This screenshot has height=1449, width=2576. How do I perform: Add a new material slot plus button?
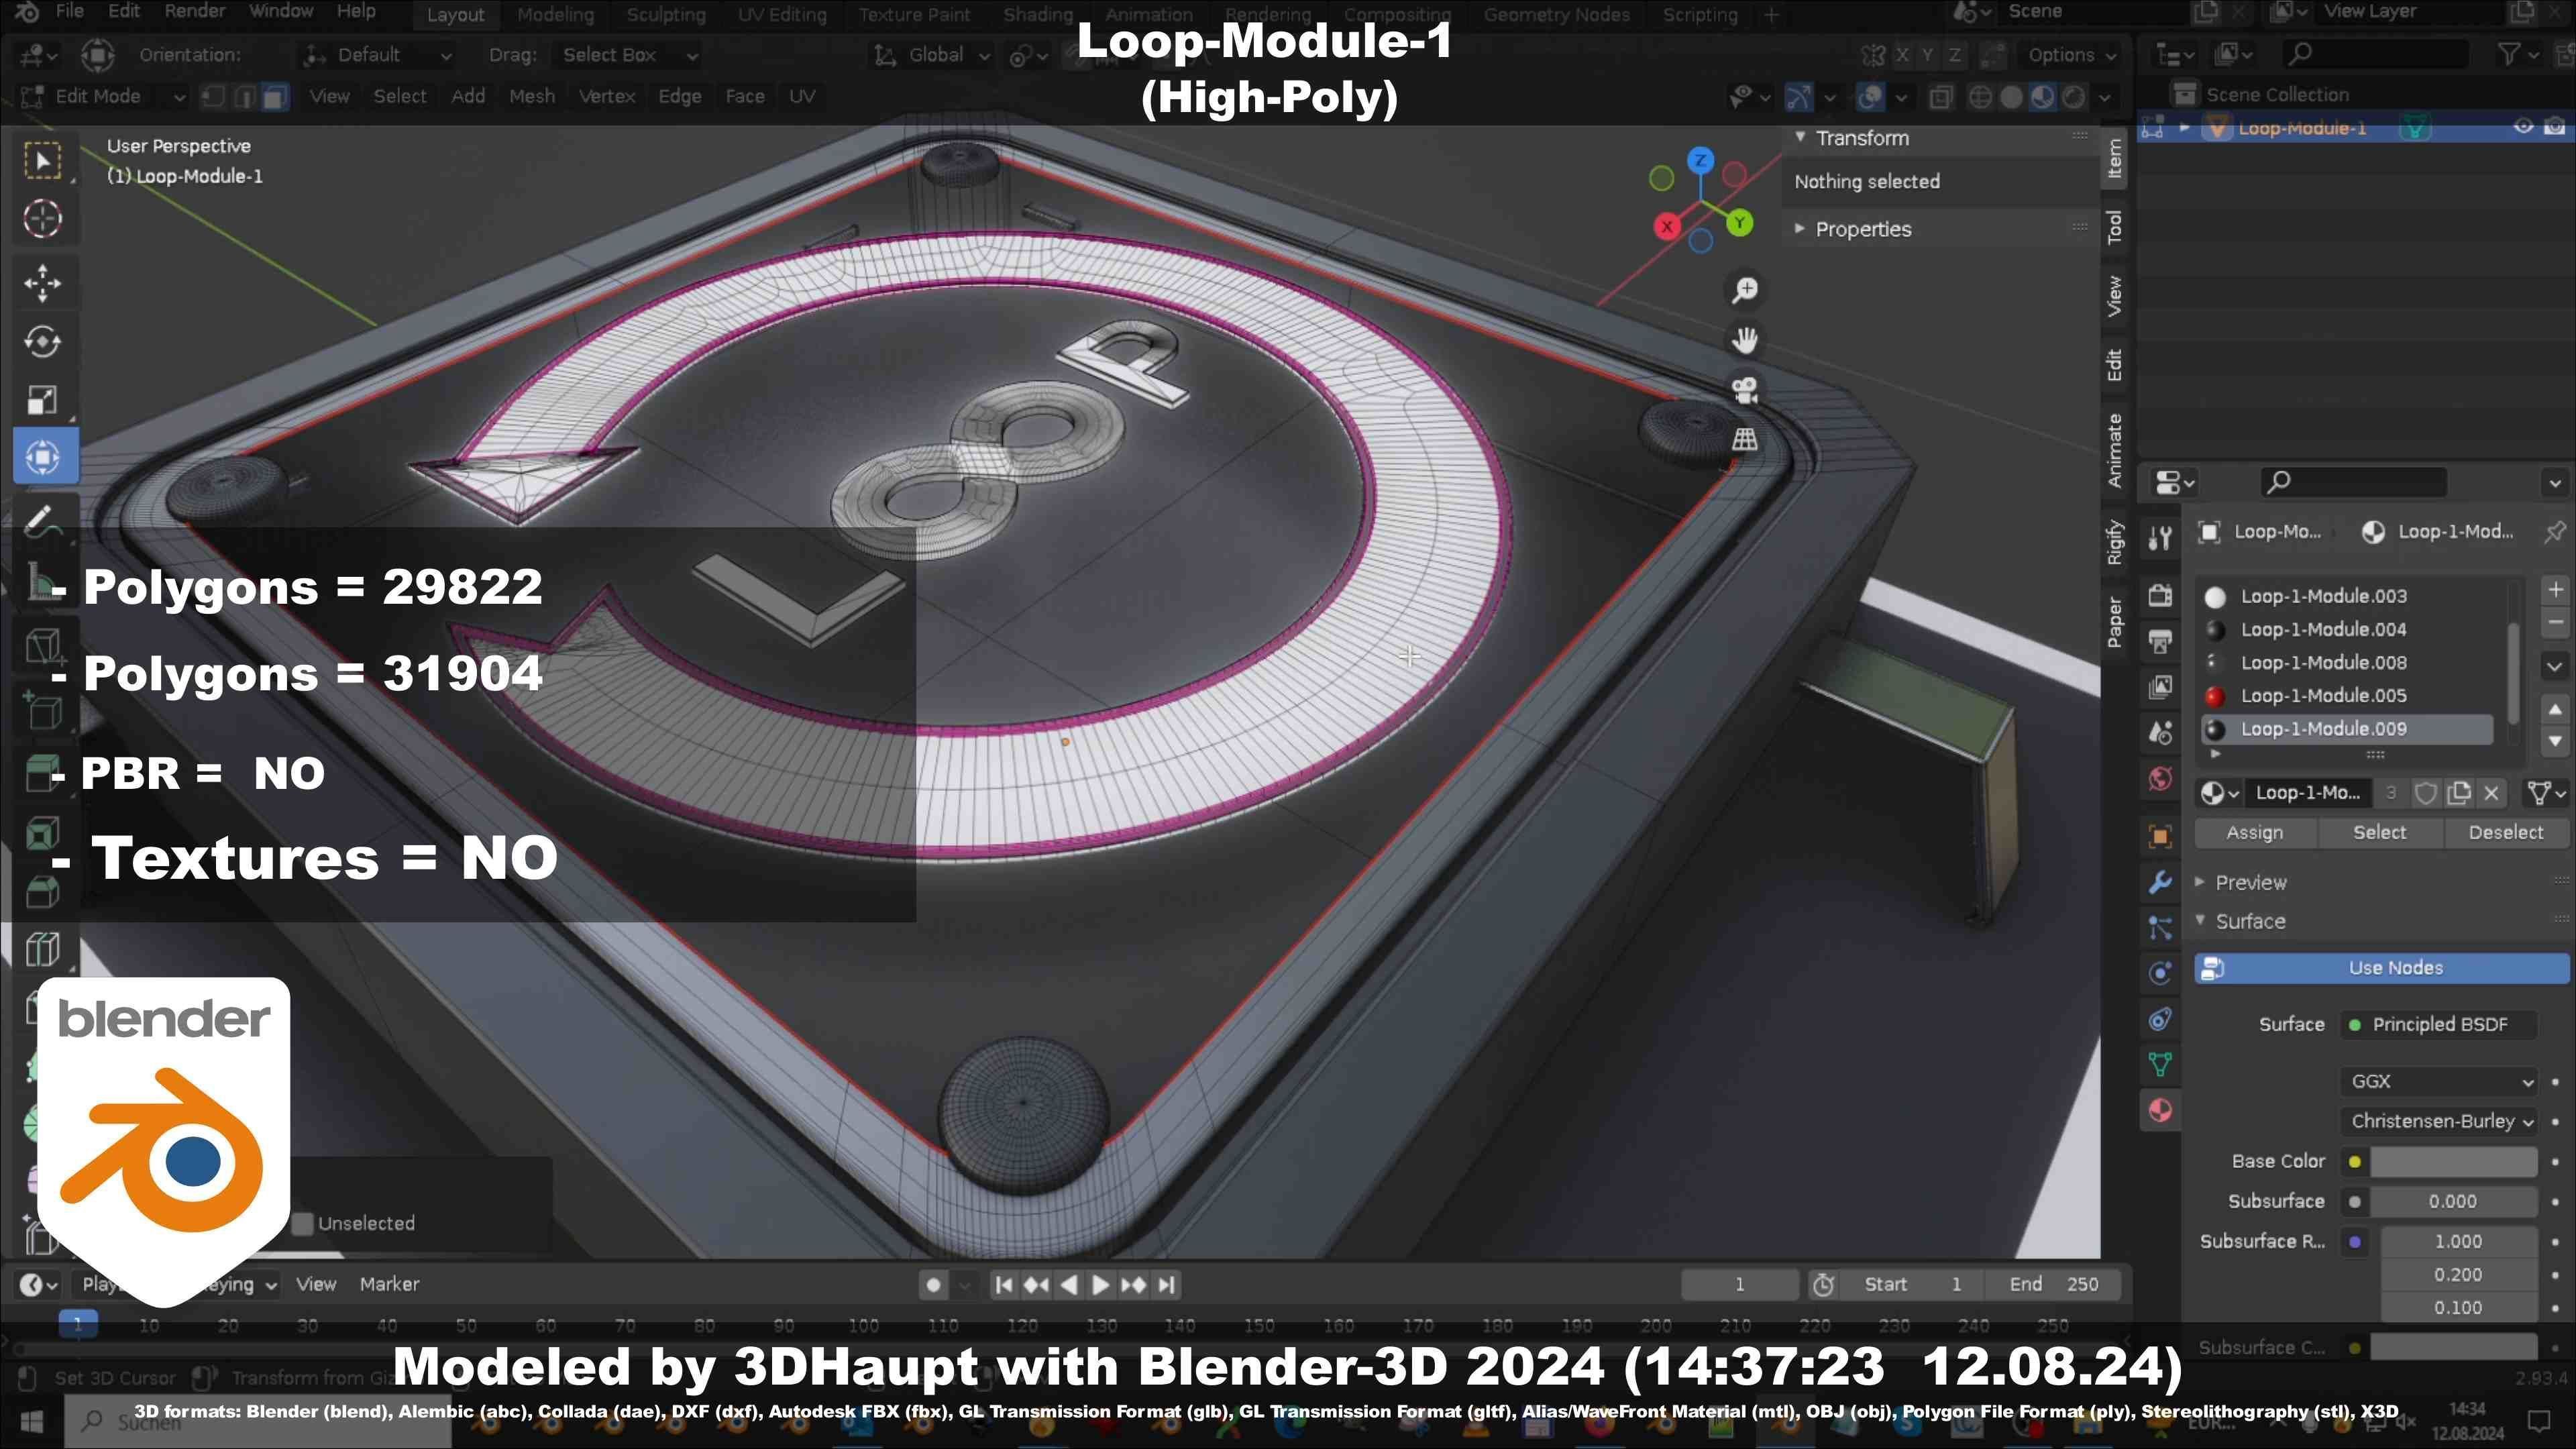(x=2555, y=590)
